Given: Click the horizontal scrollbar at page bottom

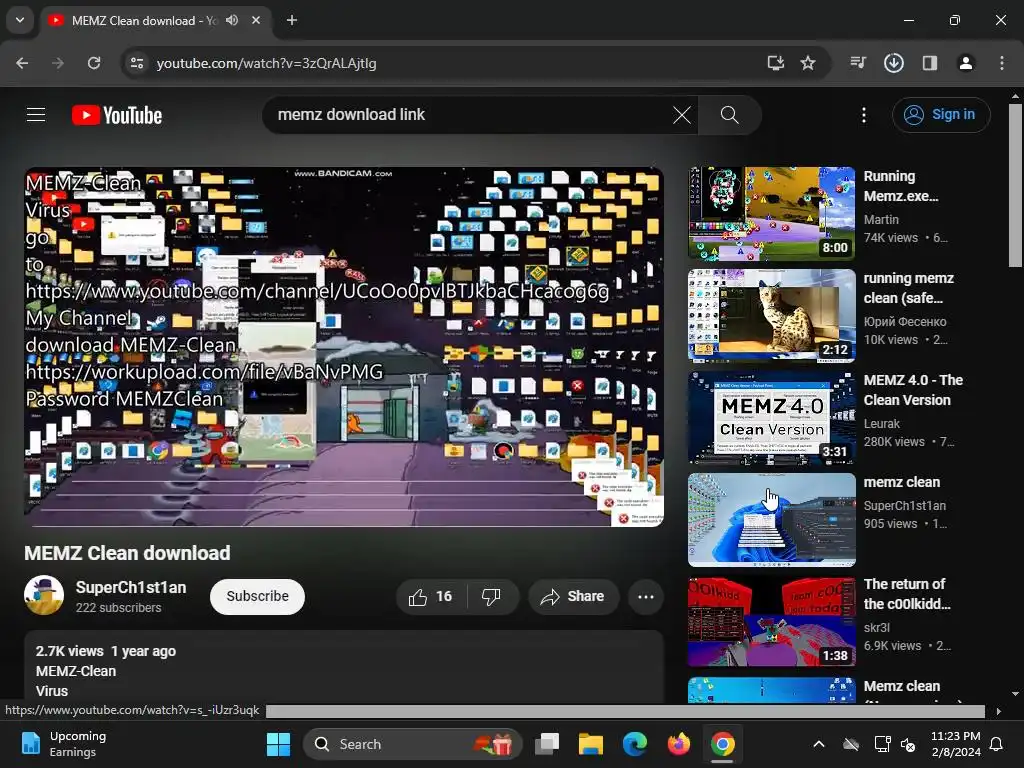Looking at the screenshot, I should [625, 711].
